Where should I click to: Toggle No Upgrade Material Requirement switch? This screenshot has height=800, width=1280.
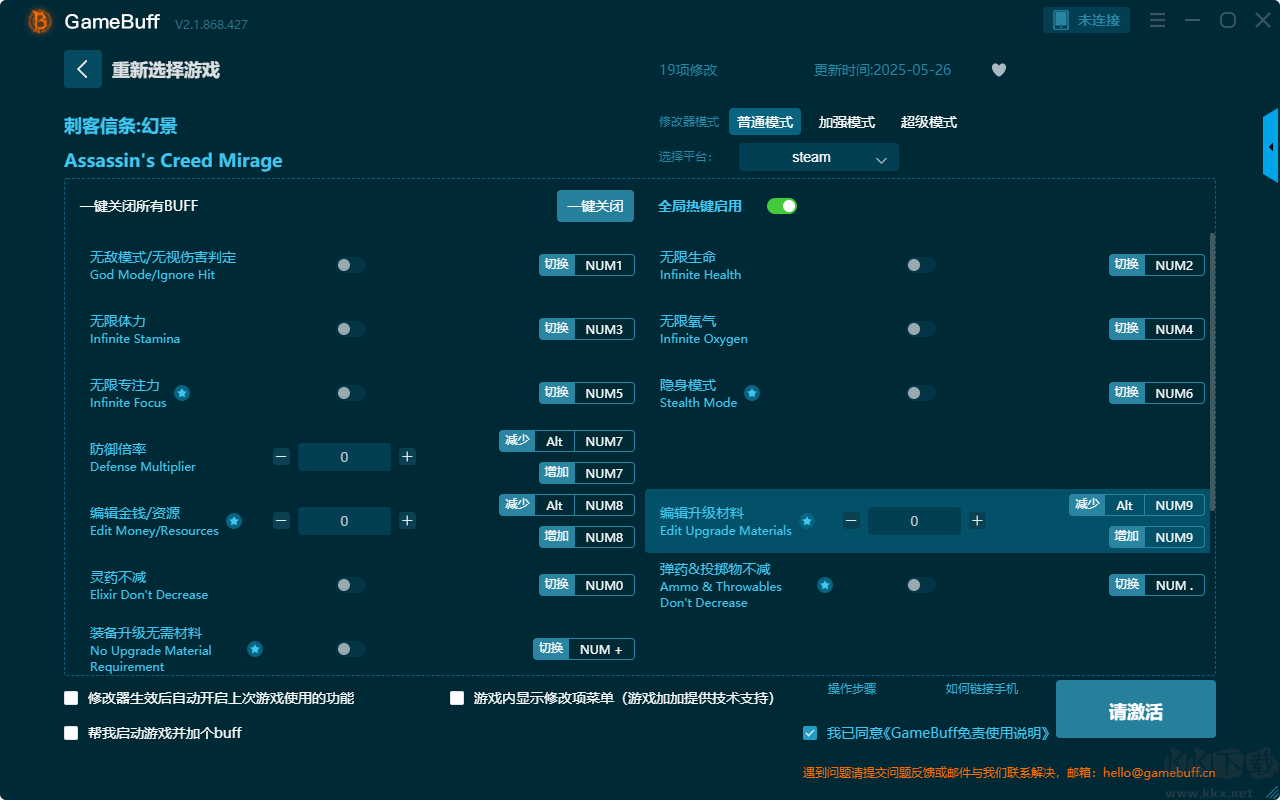pyautogui.click(x=351, y=649)
